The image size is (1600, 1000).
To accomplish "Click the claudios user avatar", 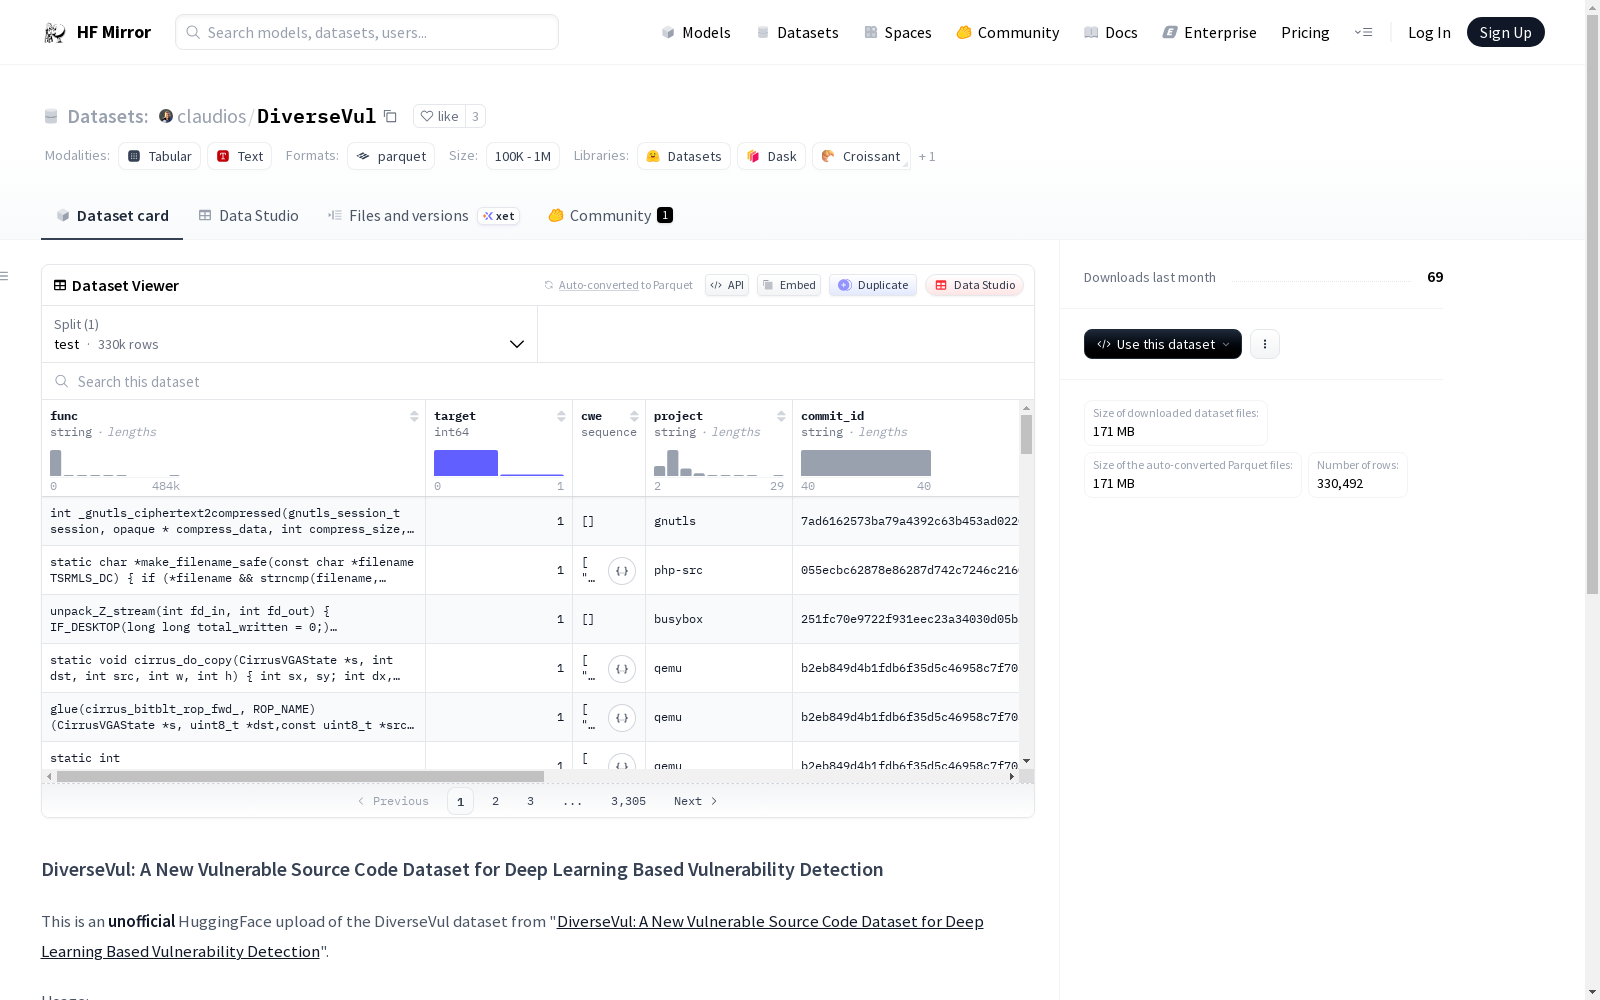I will click(166, 116).
